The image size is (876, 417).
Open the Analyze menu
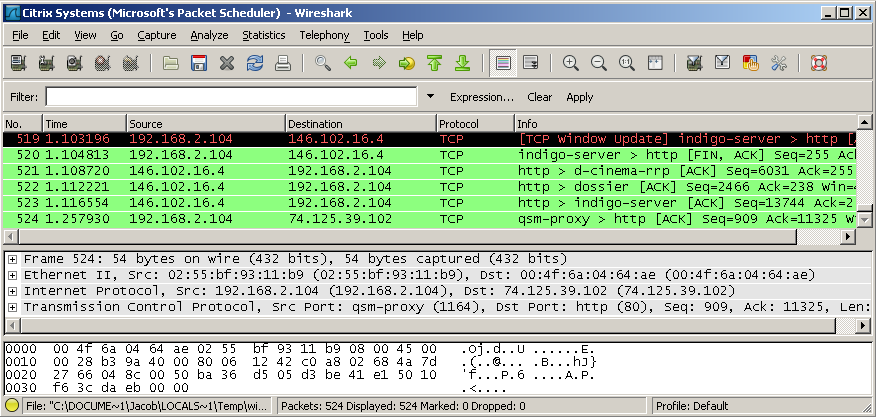209,35
